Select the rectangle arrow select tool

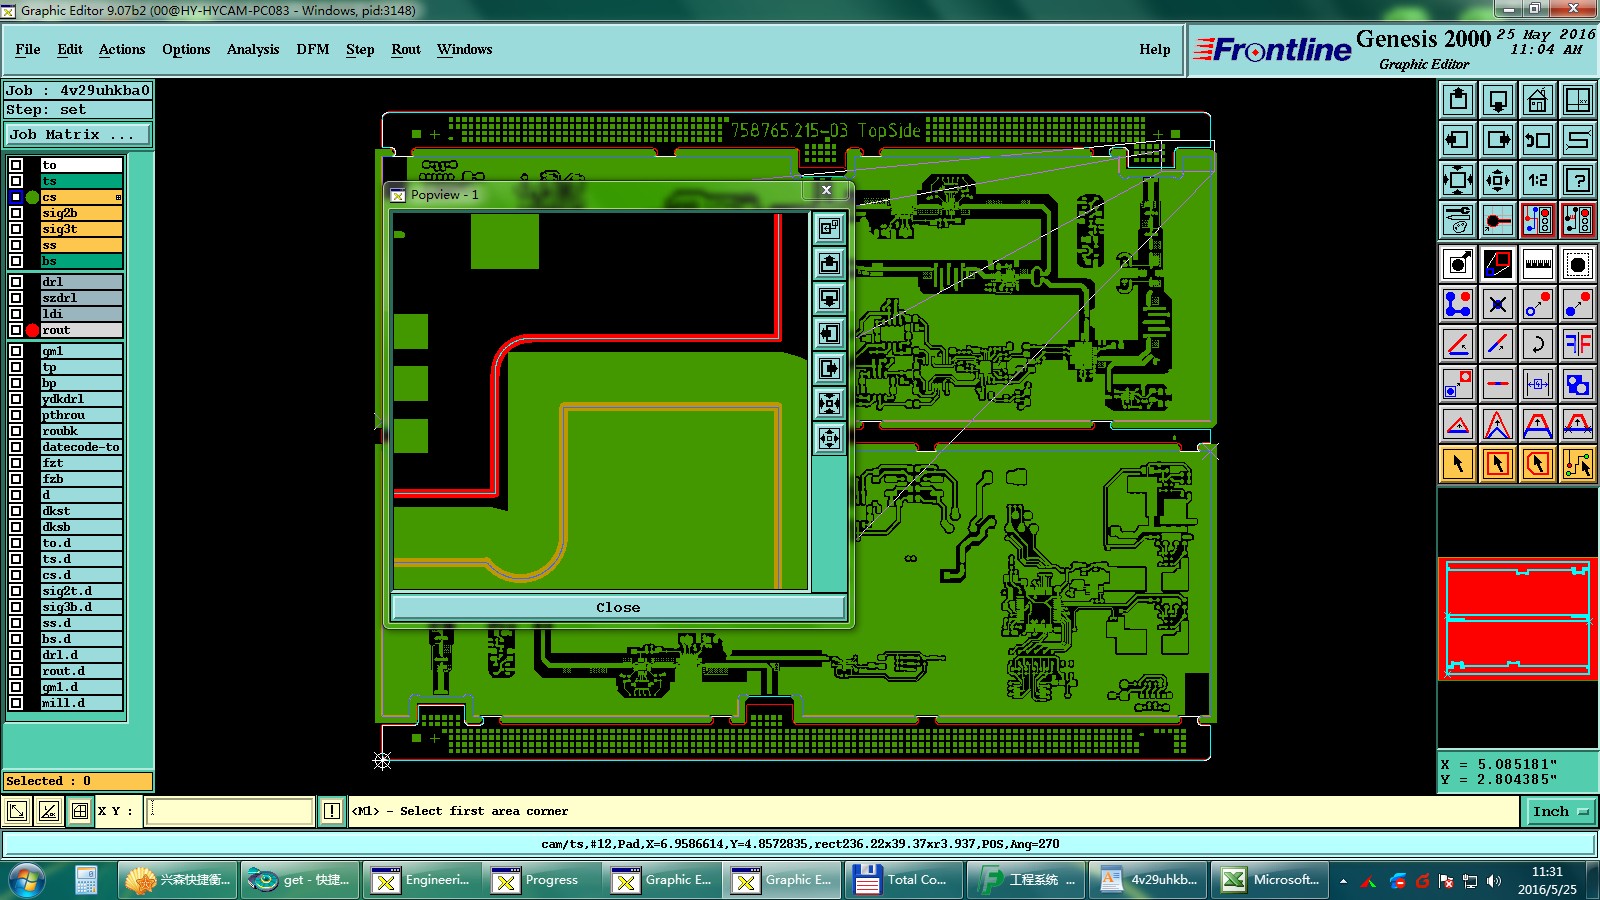(x=1498, y=464)
